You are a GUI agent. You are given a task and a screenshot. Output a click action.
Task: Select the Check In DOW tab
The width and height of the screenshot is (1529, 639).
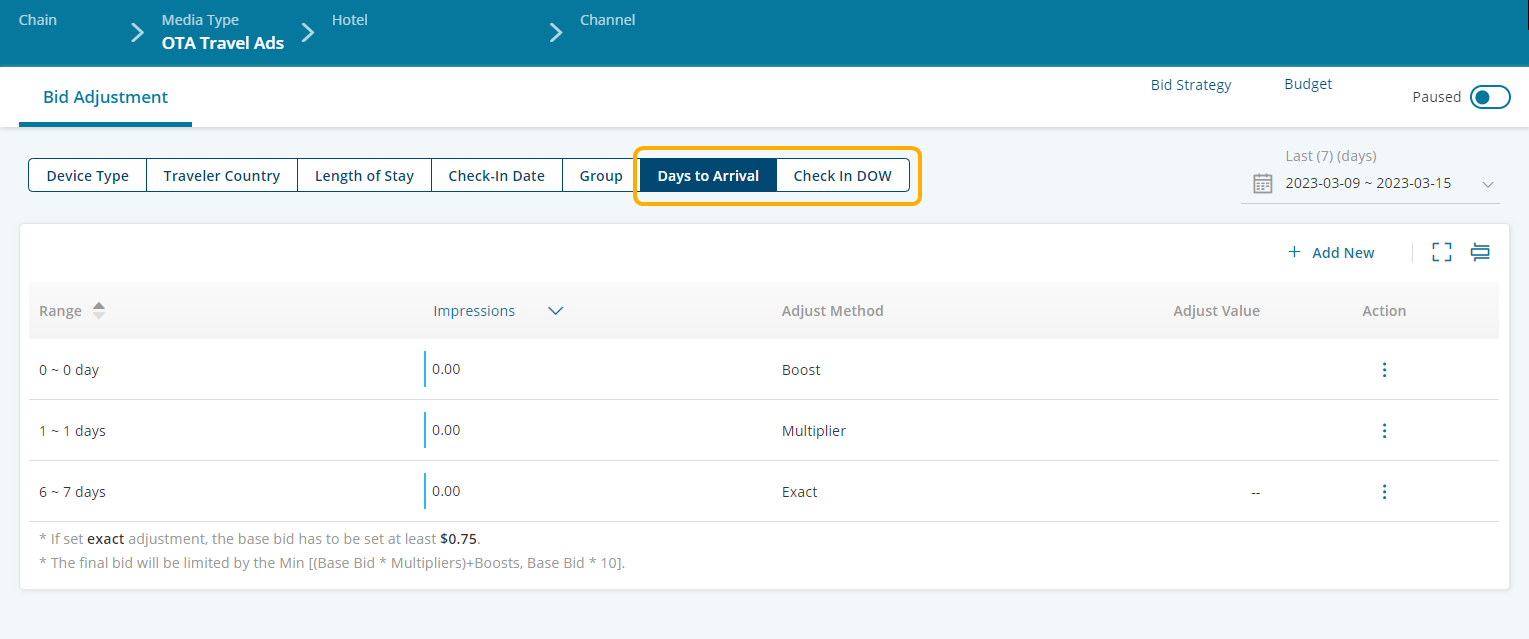[843, 176]
